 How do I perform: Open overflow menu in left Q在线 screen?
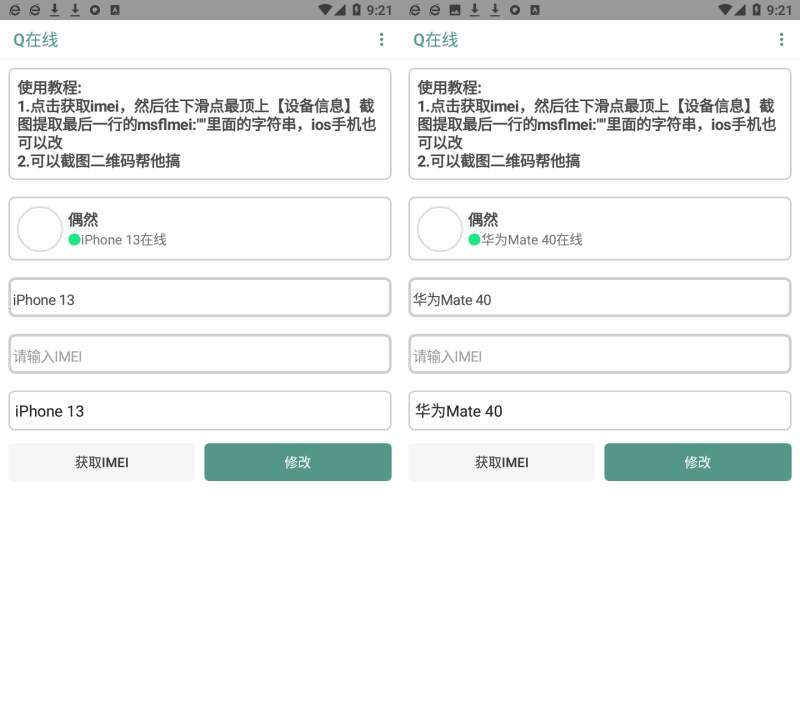(381, 40)
